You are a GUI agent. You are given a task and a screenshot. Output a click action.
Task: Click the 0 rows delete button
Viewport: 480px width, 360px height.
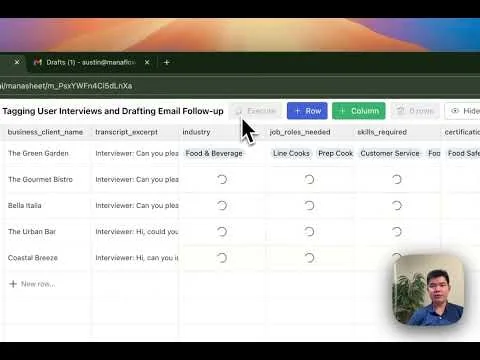415,111
